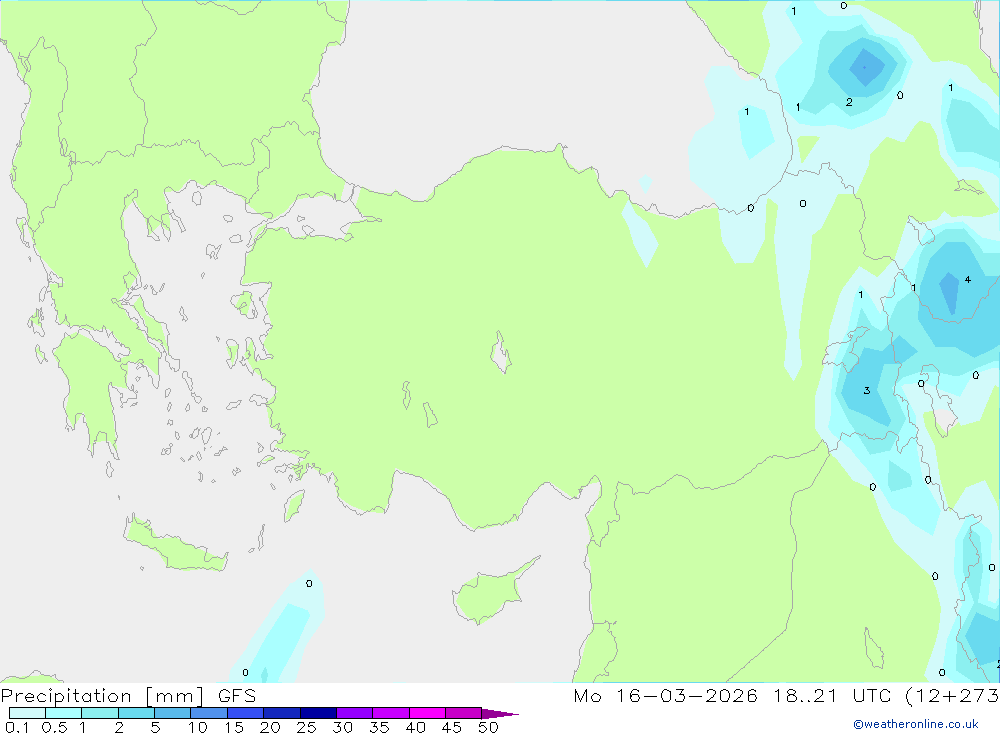
Task: Click the '15' legend scale label
Action: coord(234,727)
